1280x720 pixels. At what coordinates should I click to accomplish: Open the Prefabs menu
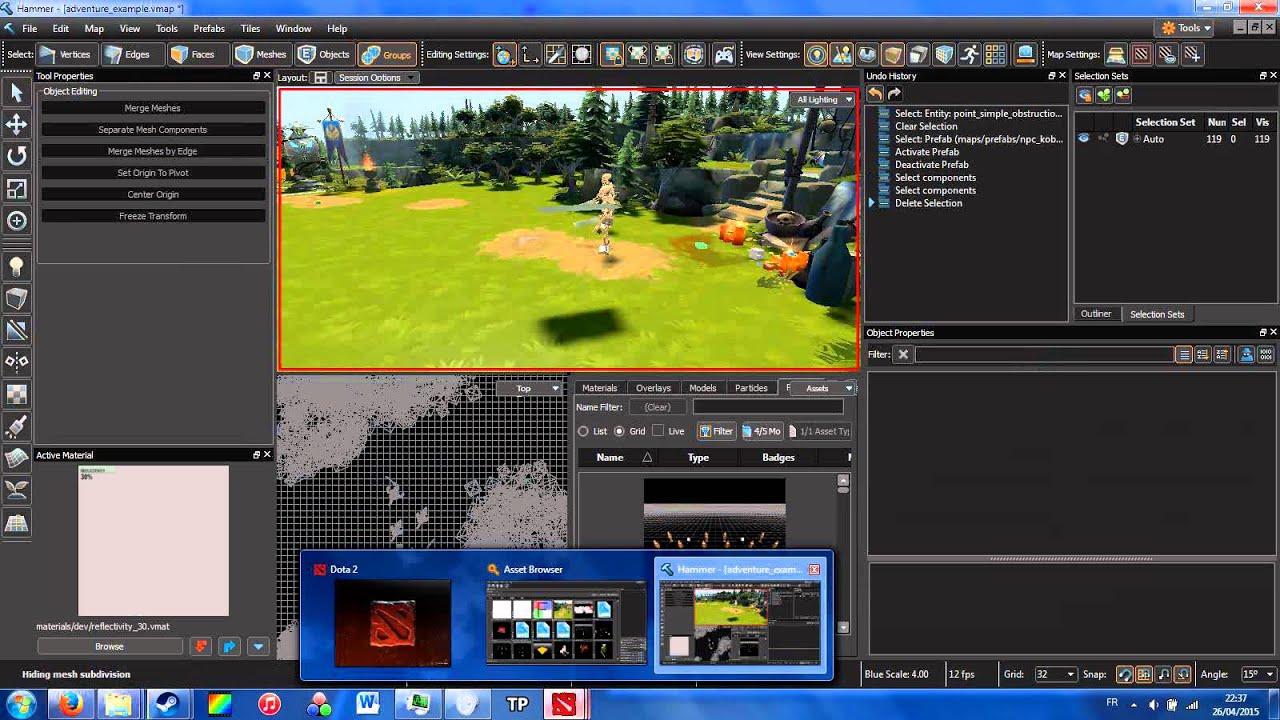coord(209,28)
